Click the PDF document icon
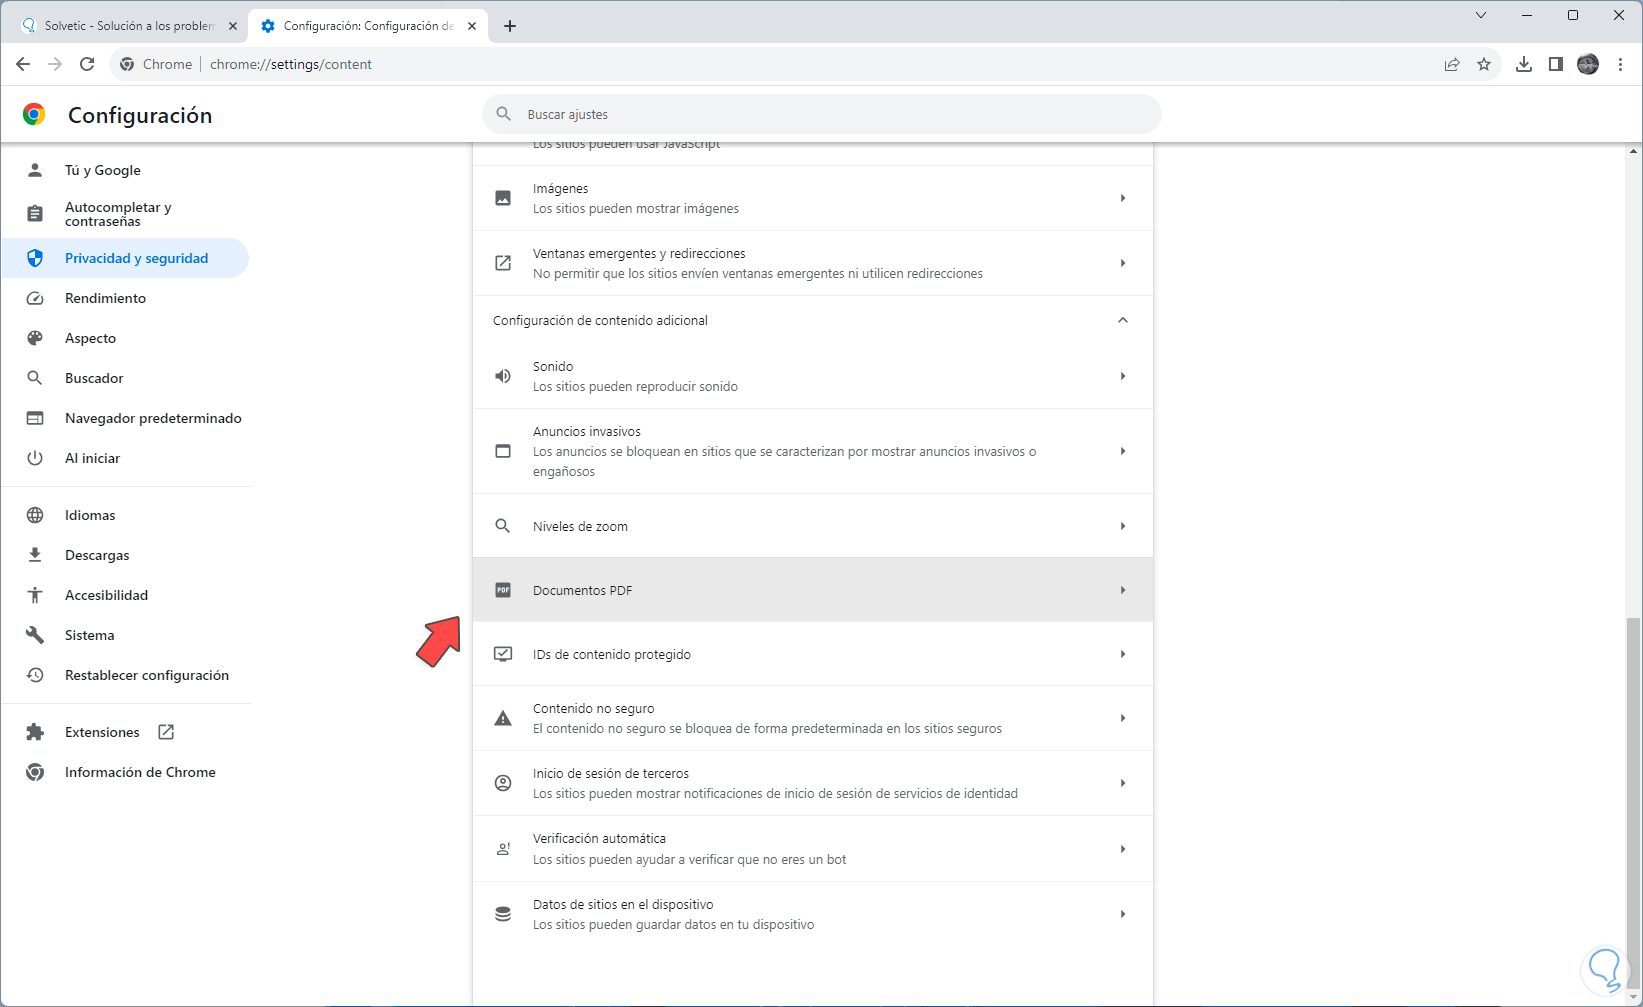This screenshot has height=1007, width=1643. tap(503, 590)
